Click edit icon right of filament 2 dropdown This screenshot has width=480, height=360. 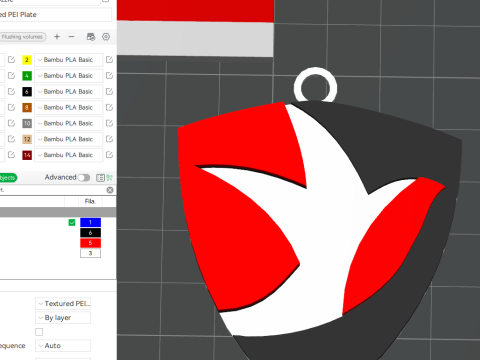[x=109, y=60]
